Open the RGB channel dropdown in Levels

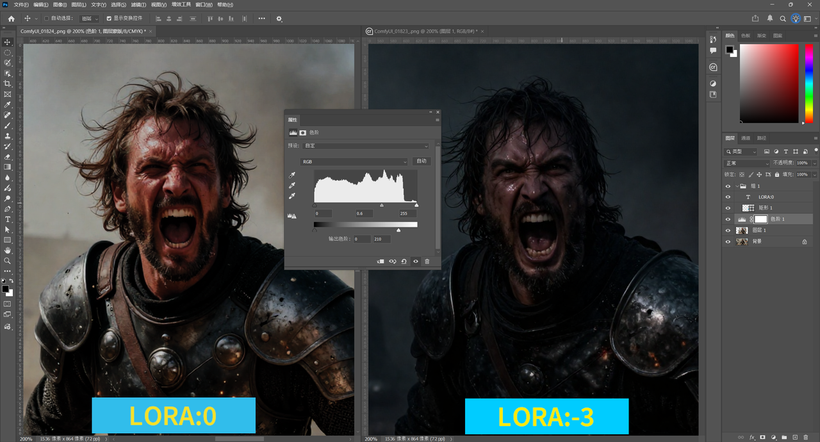pyautogui.click(x=355, y=160)
